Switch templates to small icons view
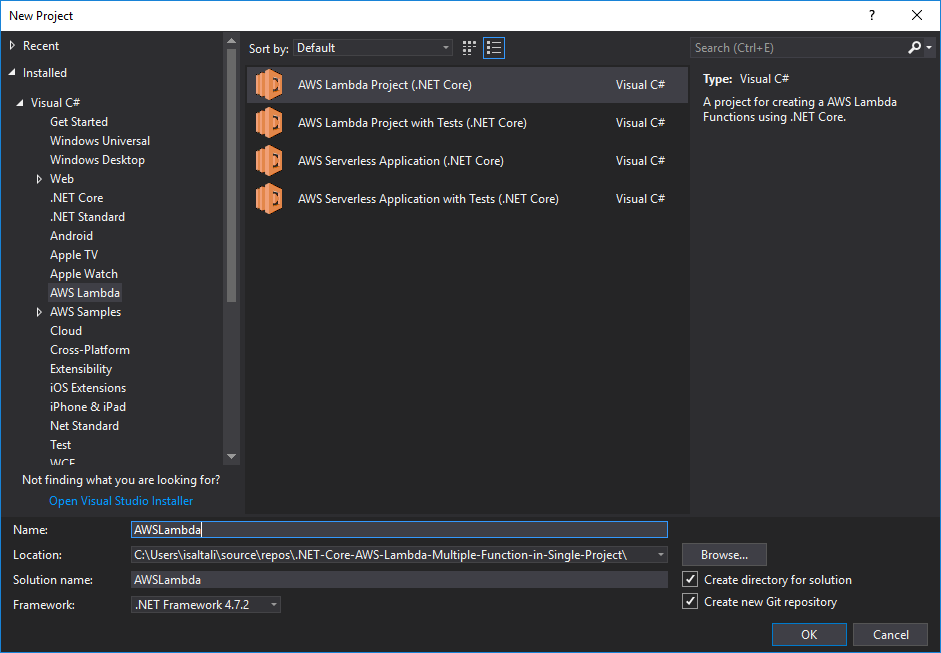This screenshot has width=941, height=653. coord(468,47)
